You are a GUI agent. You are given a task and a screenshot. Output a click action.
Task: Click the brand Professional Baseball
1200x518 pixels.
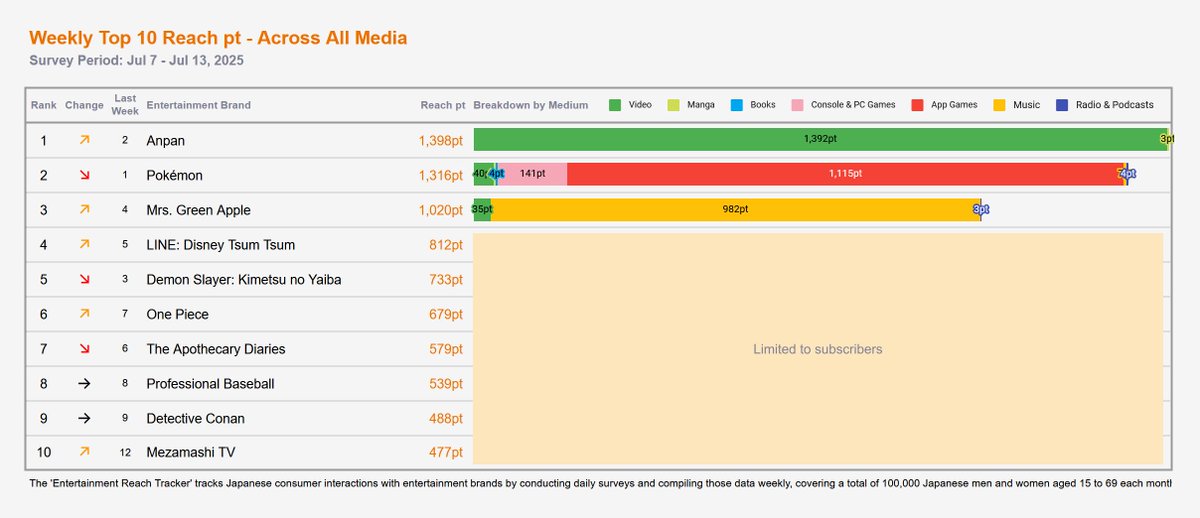pos(210,384)
